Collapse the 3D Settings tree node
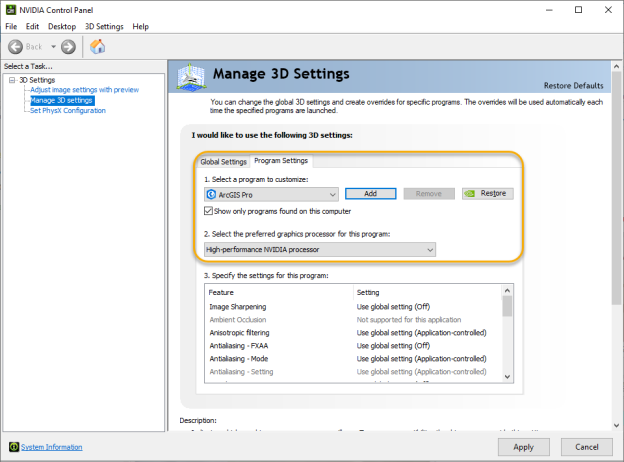This screenshot has width=624, height=462. click(x=12, y=80)
